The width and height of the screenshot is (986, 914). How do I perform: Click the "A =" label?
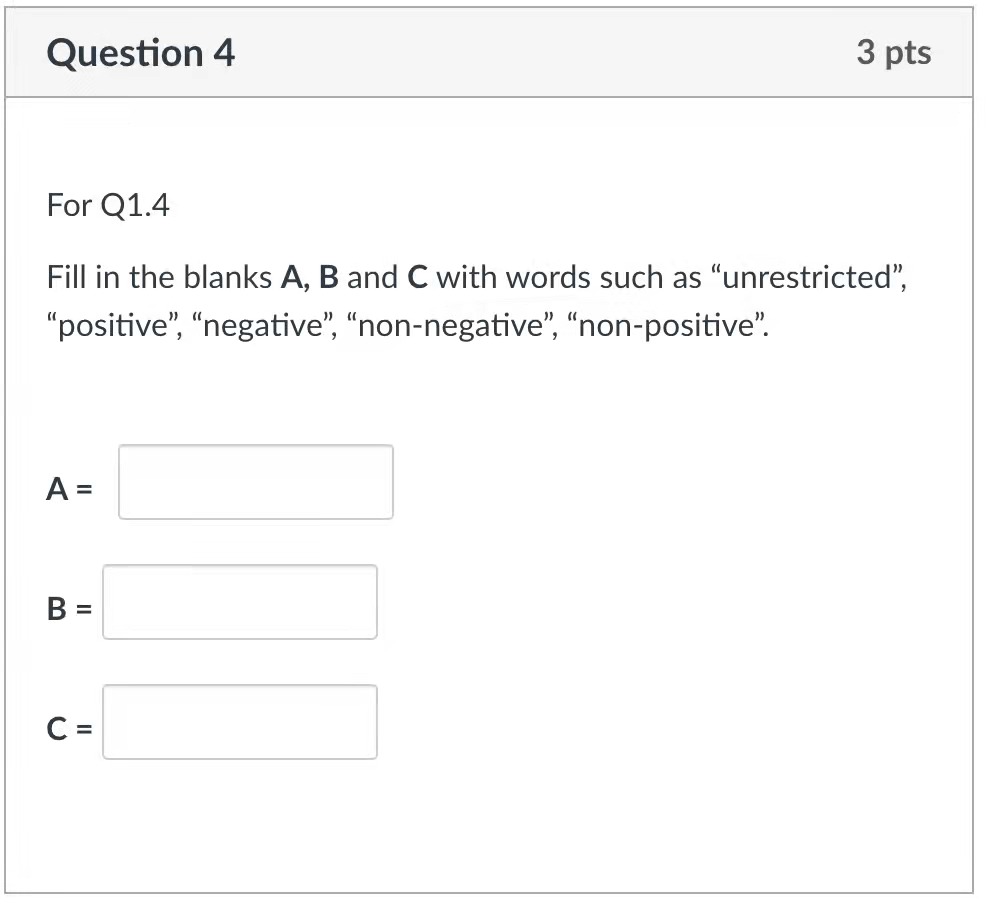pos(69,489)
